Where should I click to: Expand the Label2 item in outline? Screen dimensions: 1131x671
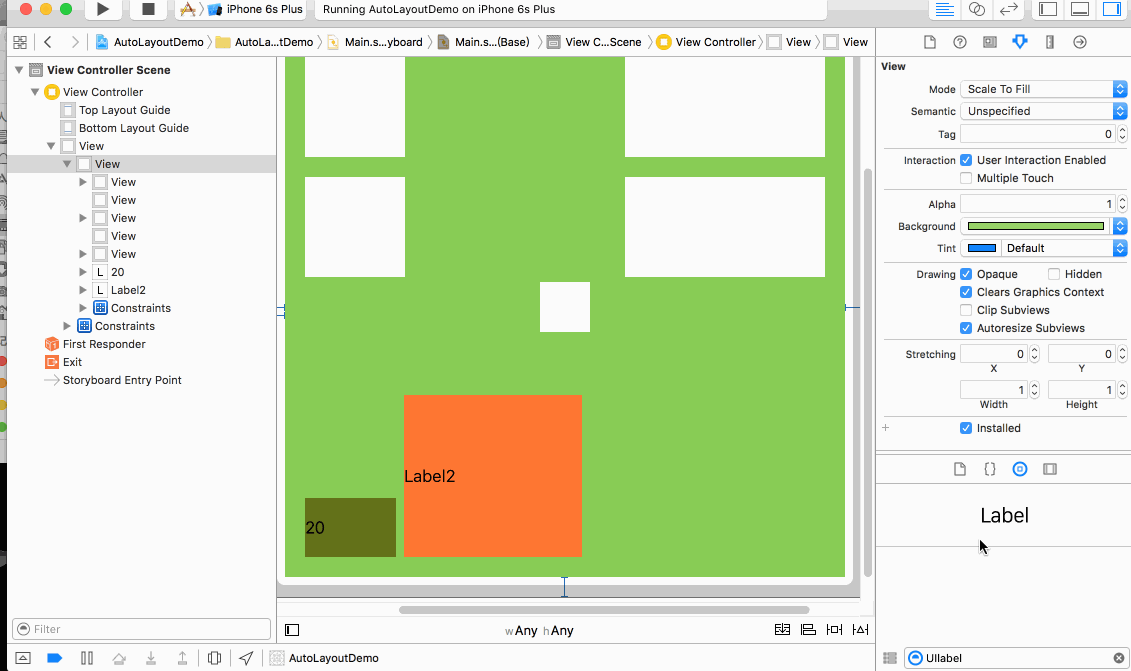[x=83, y=290]
